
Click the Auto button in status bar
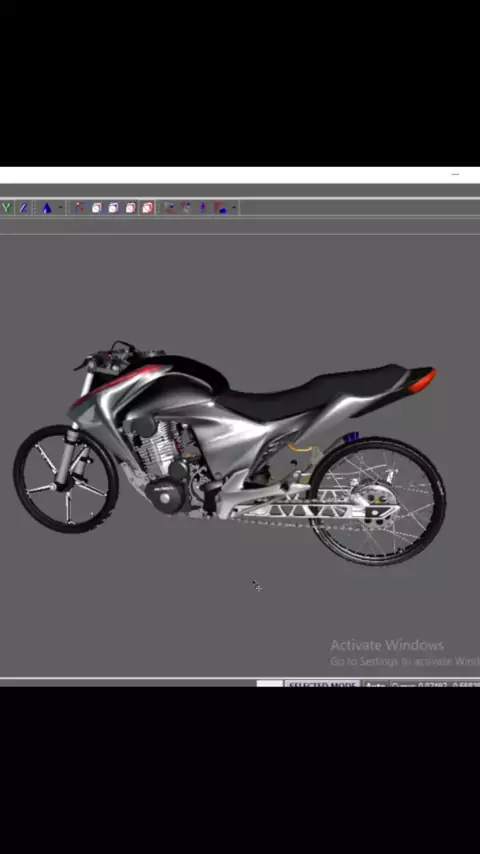point(375,684)
